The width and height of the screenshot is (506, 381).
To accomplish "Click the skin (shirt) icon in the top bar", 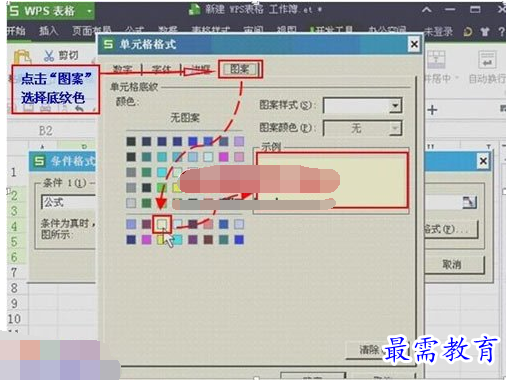I will [x=485, y=32].
